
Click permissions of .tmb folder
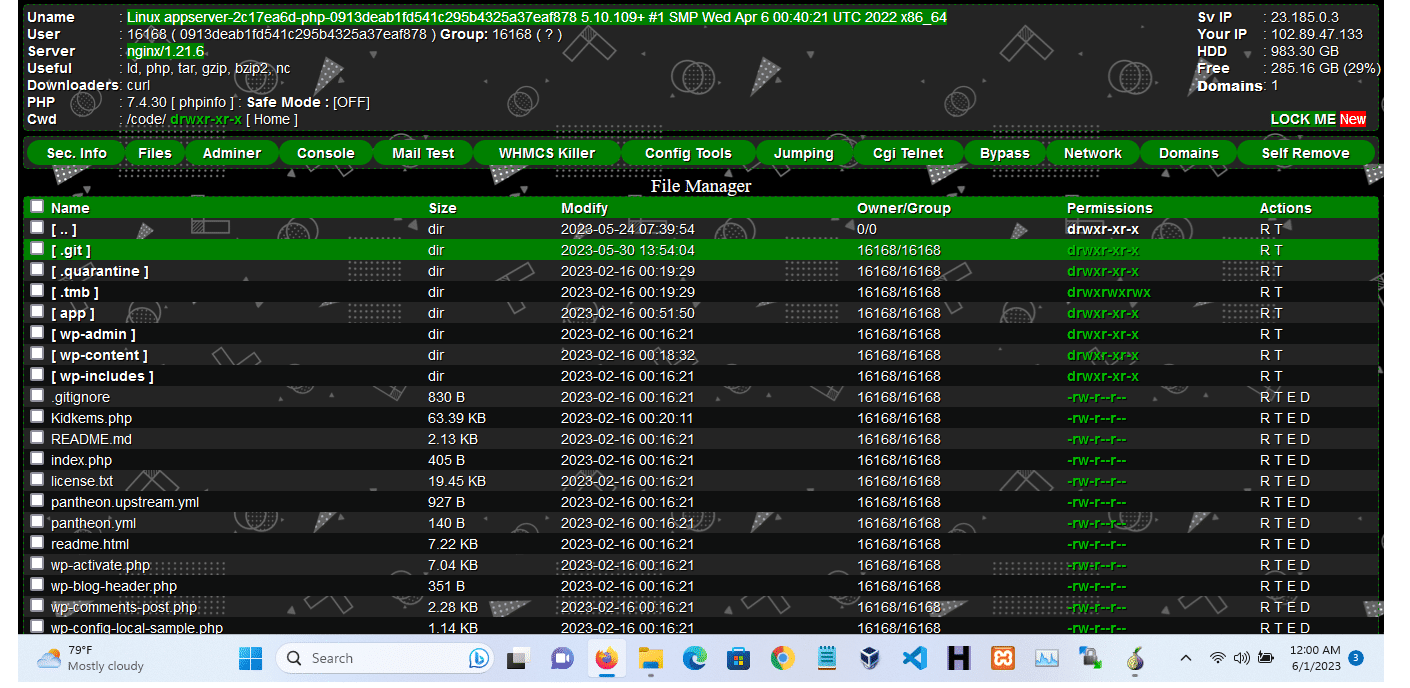point(1109,292)
